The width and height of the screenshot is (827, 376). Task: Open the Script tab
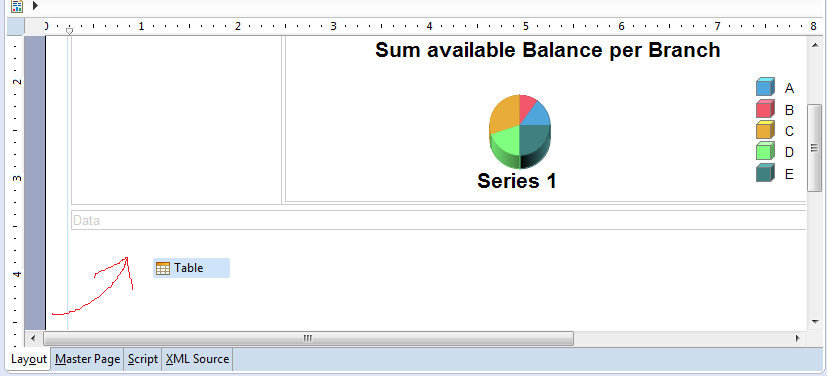pos(142,359)
